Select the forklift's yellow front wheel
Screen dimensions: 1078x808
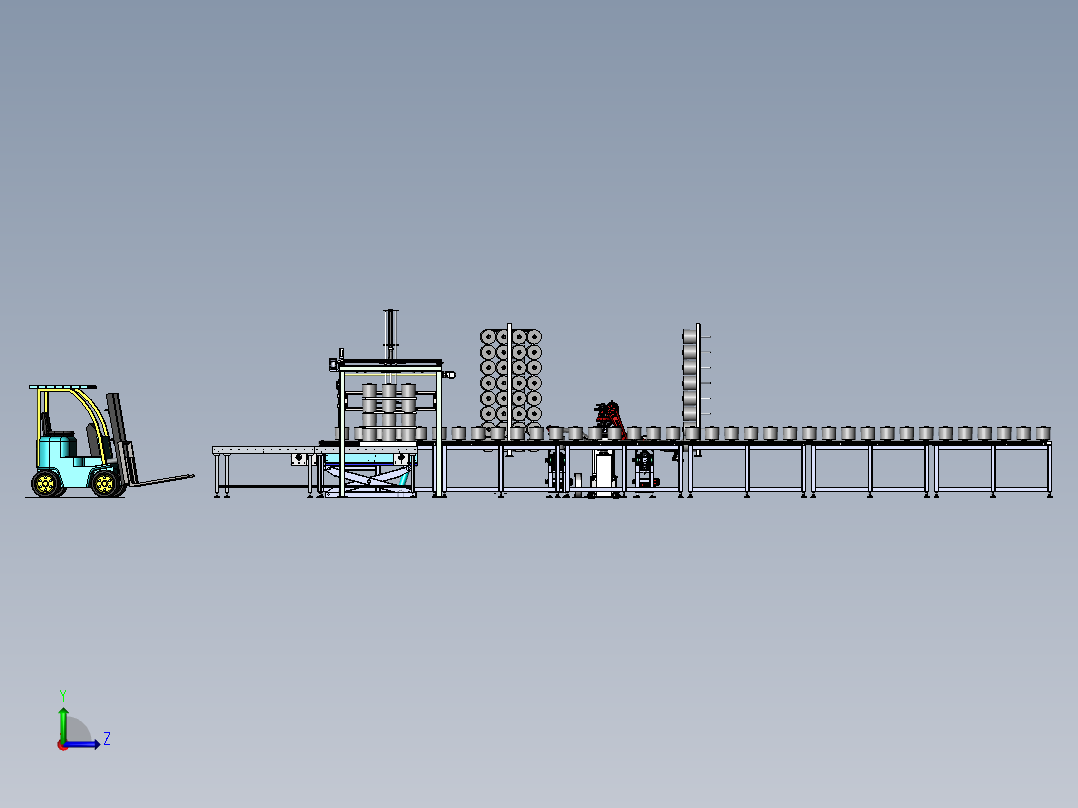[104, 483]
